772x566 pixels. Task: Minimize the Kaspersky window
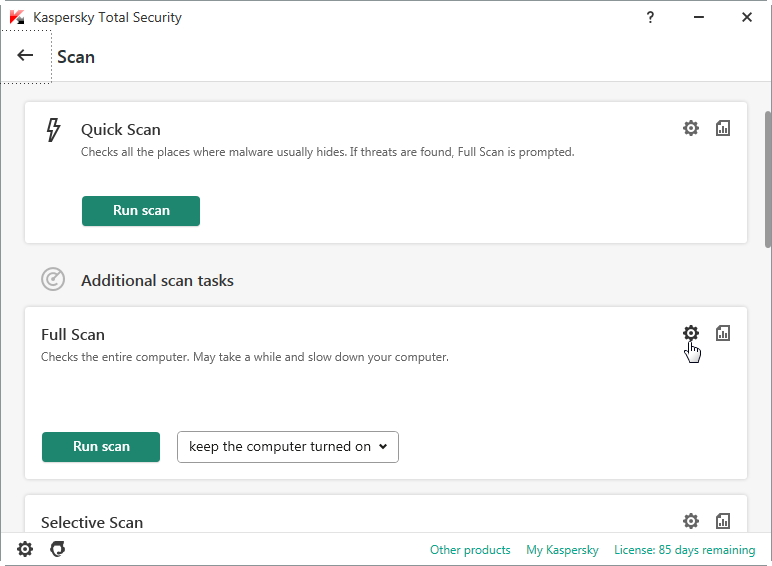tap(699, 17)
